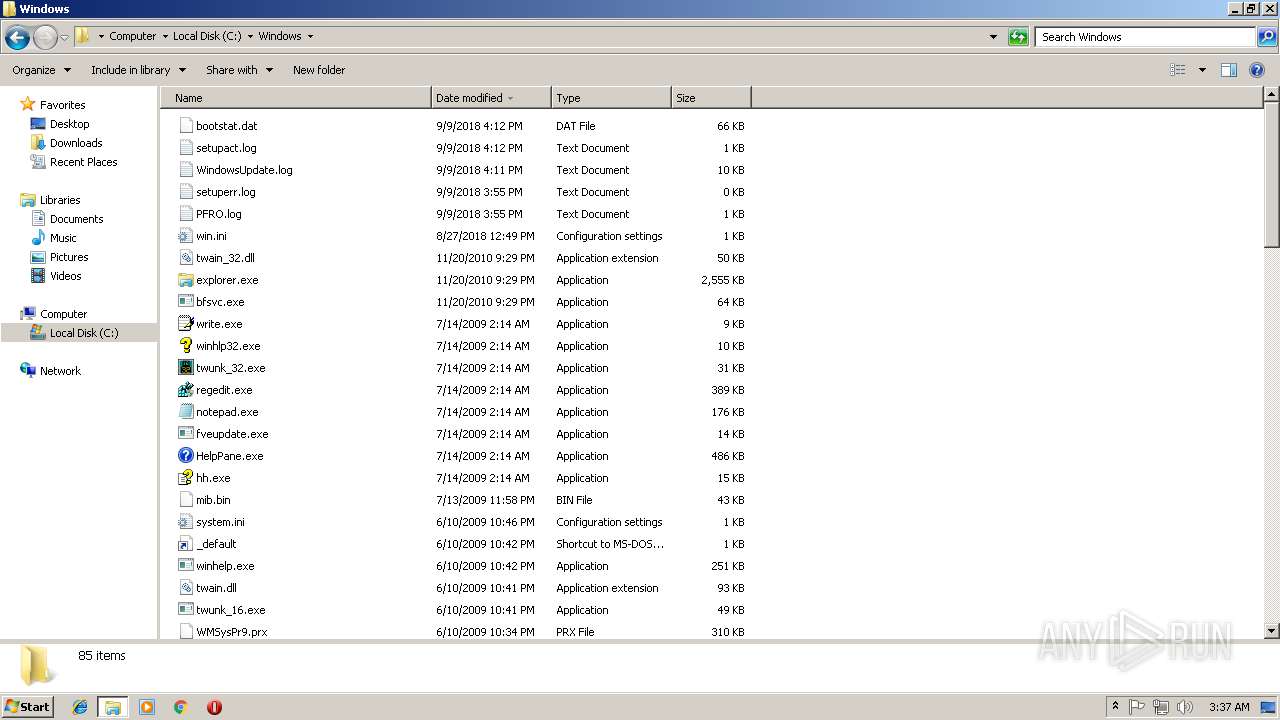Select the win.ini file icon
This screenshot has width=1280, height=720.
coord(185,236)
